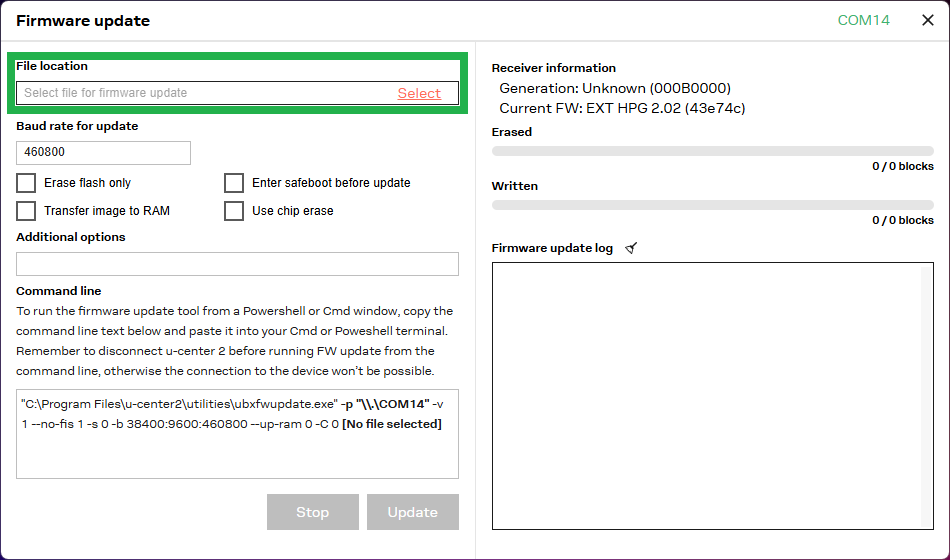
Task: Click the Firmware update log heading
Action: click(552, 248)
